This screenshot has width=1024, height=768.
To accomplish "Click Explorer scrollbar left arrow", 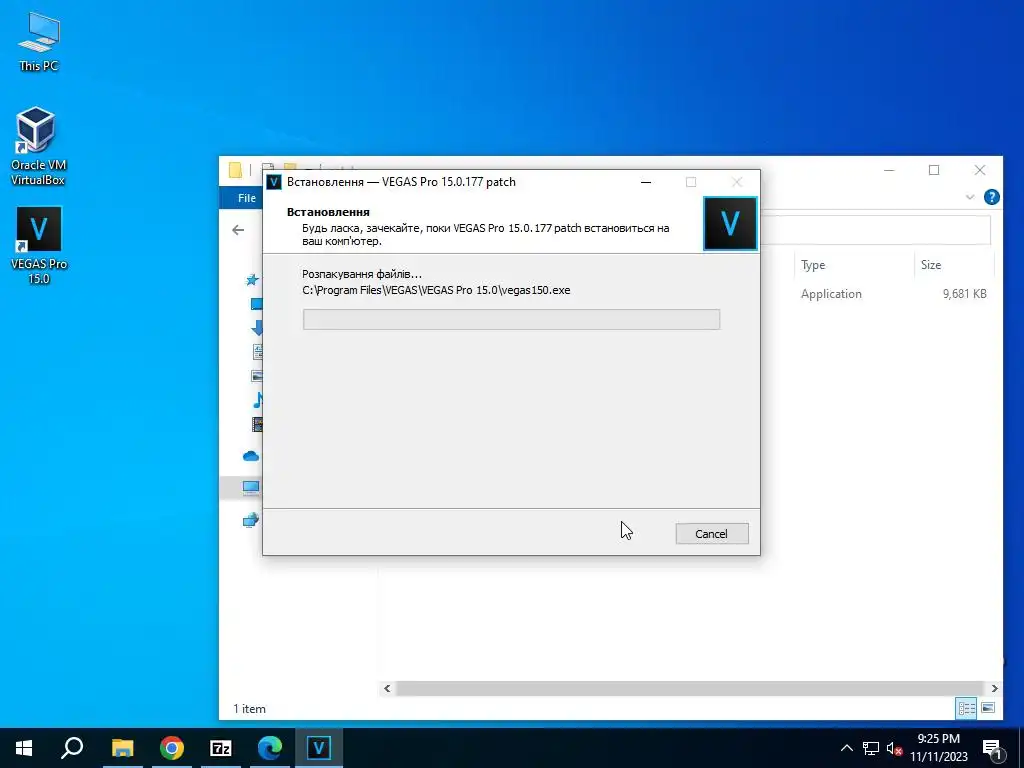I will pyautogui.click(x=387, y=688).
